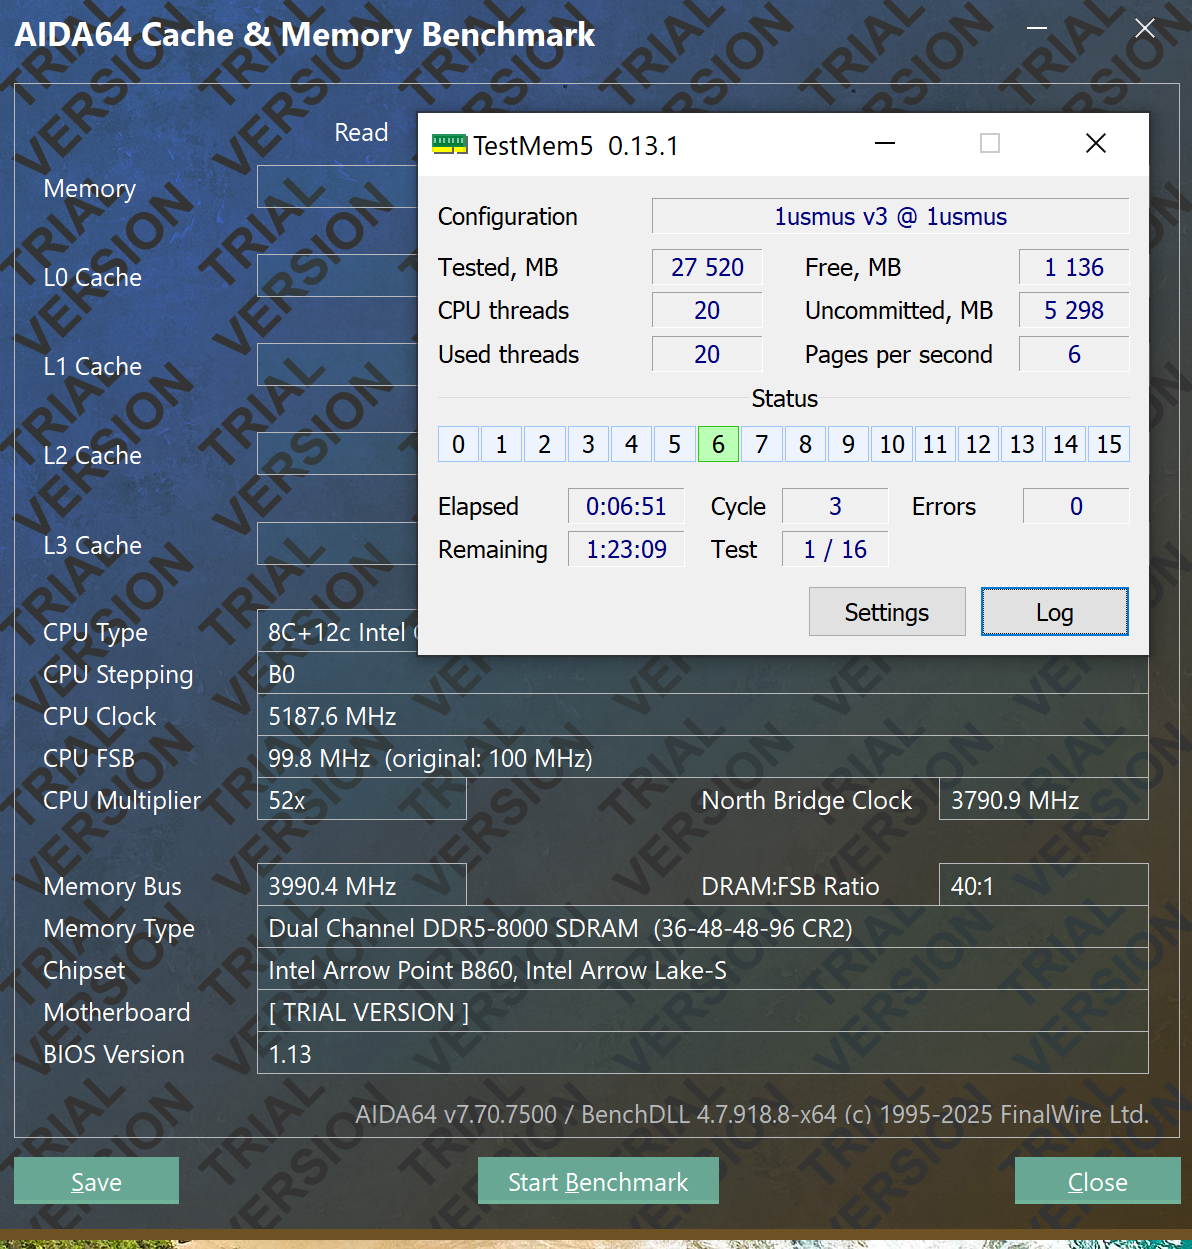Open the TestMem5 Settings dialog
The image size is (1192, 1249).
point(887,612)
